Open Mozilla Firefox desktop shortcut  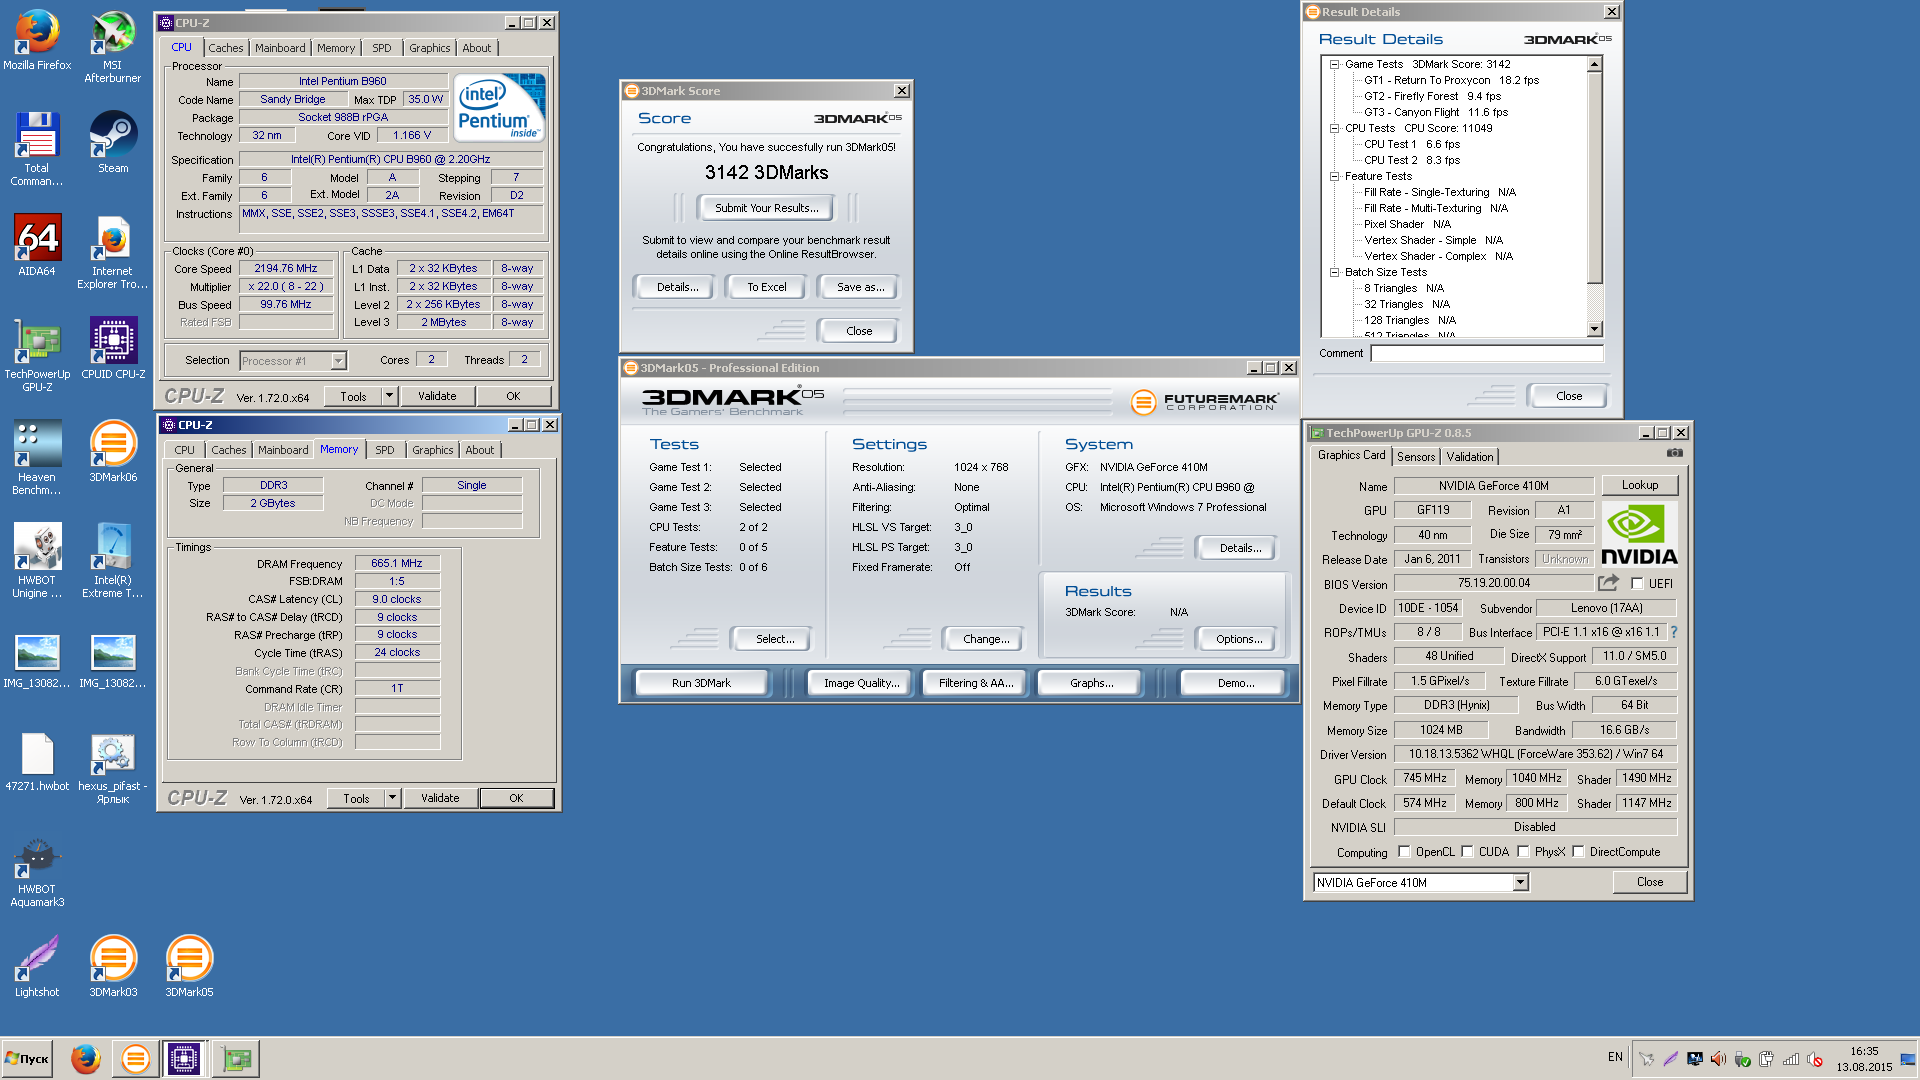37,40
